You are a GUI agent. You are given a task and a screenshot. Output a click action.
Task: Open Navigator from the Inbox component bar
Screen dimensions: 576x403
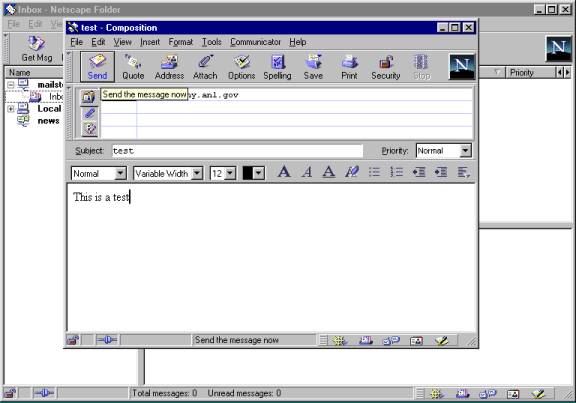click(436, 394)
